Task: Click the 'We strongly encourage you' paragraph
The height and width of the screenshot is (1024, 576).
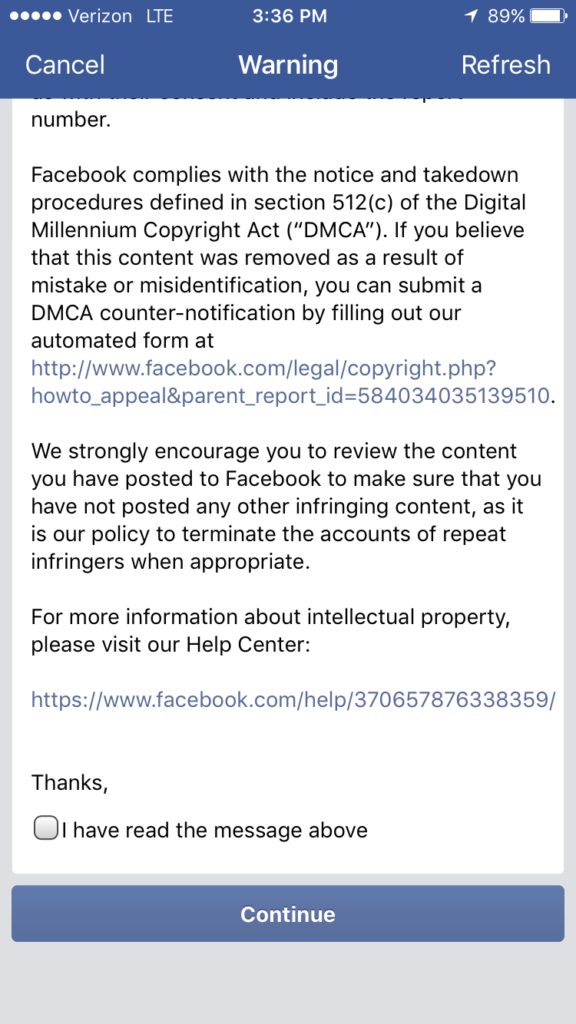Action: point(287,506)
